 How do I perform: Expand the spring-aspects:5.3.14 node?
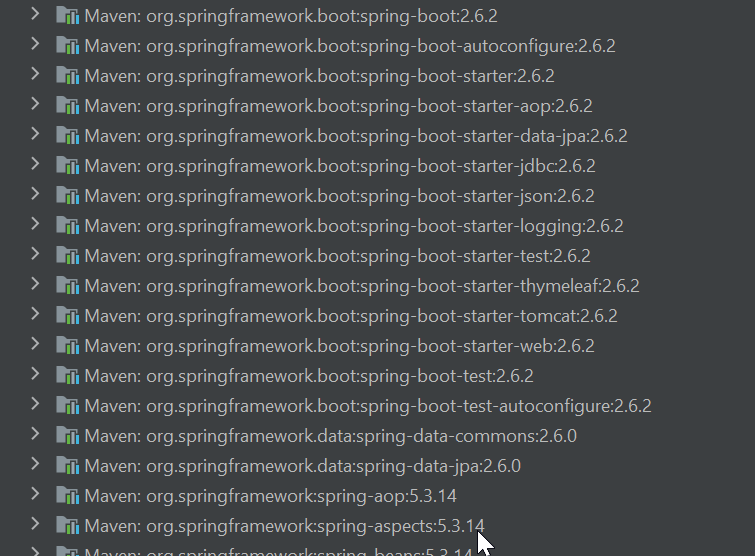click(x=35, y=524)
